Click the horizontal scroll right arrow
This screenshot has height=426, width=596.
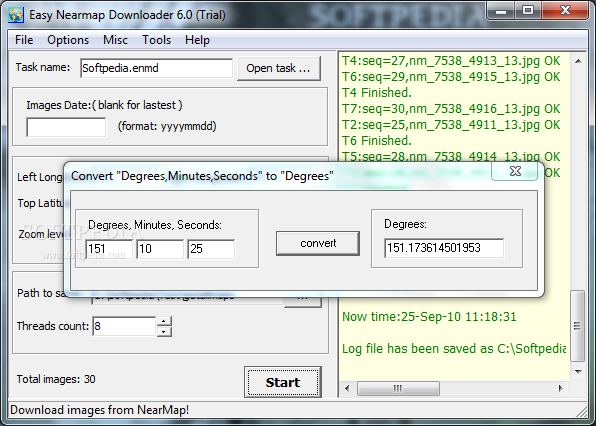(561, 388)
